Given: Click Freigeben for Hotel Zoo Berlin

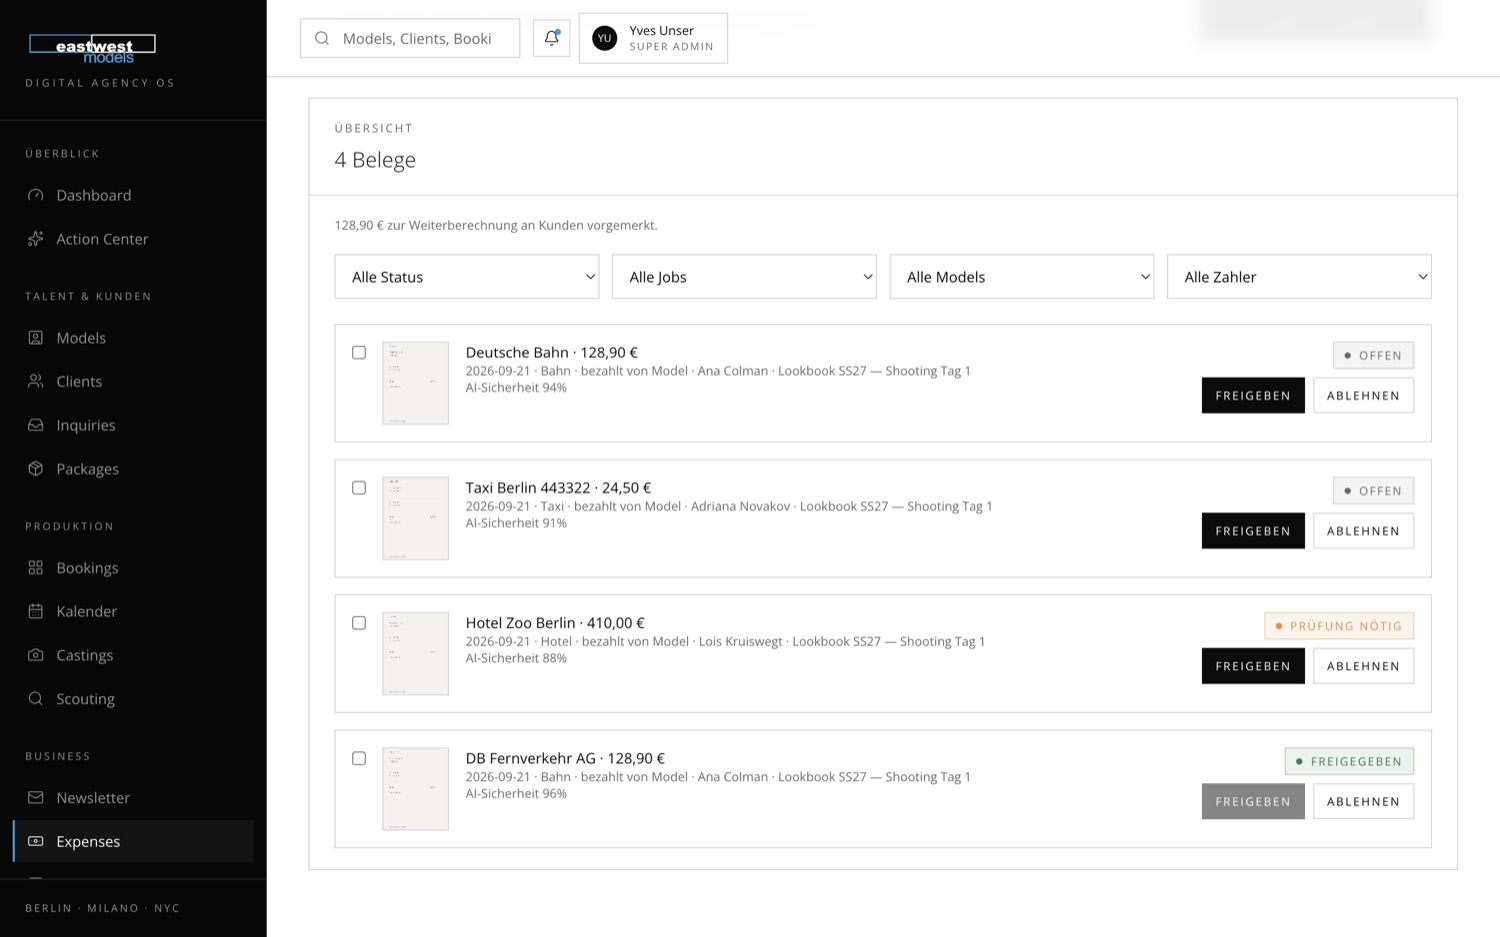Looking at the screenshot, I should (1253, 666).
